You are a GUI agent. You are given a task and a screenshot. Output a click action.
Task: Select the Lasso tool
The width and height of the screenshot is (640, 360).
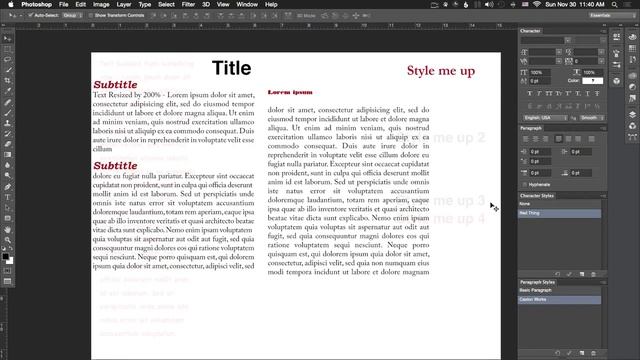[7, 60]
